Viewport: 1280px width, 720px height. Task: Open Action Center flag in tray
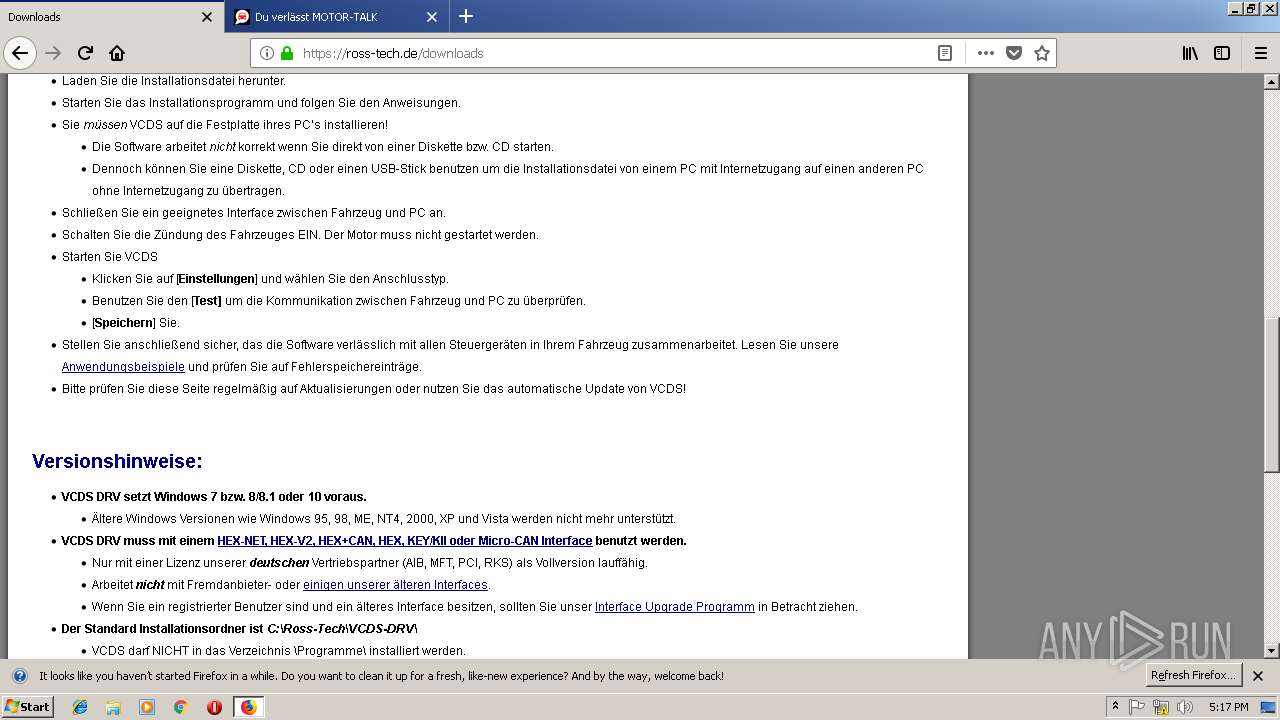pyautogui.click(x=1137, y=707)
